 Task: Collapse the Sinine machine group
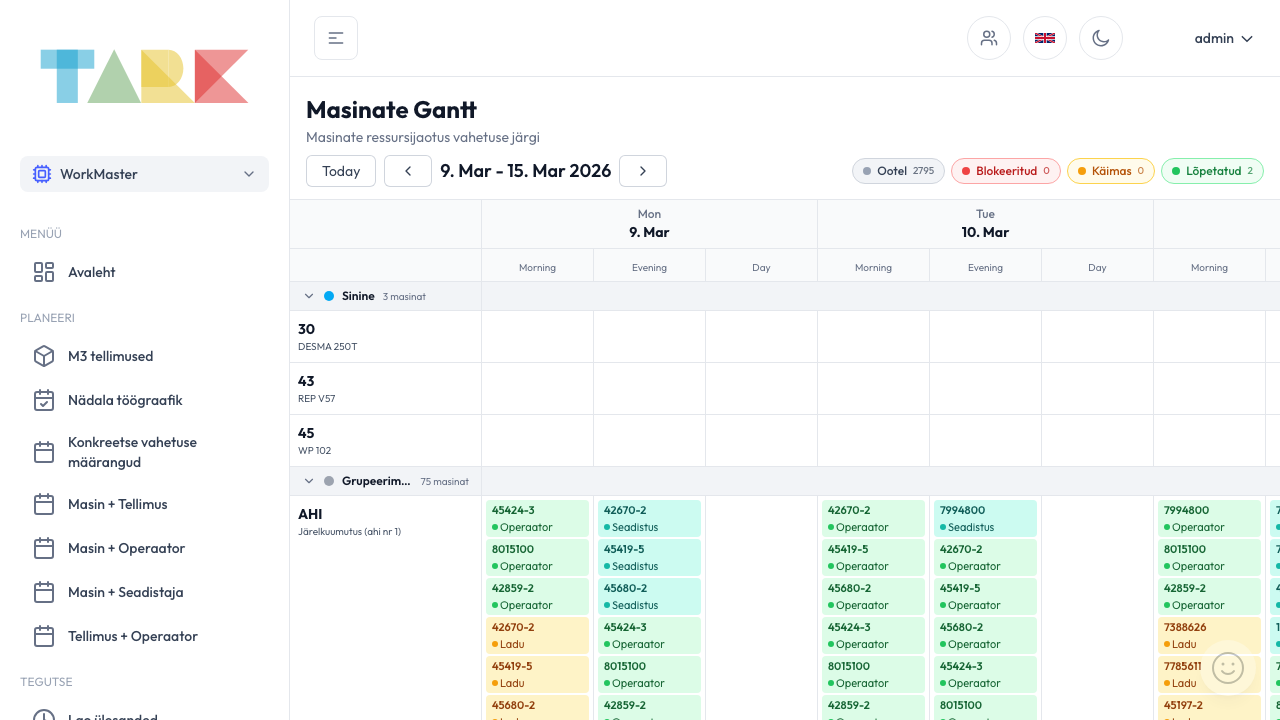click(x=309, y=296)
